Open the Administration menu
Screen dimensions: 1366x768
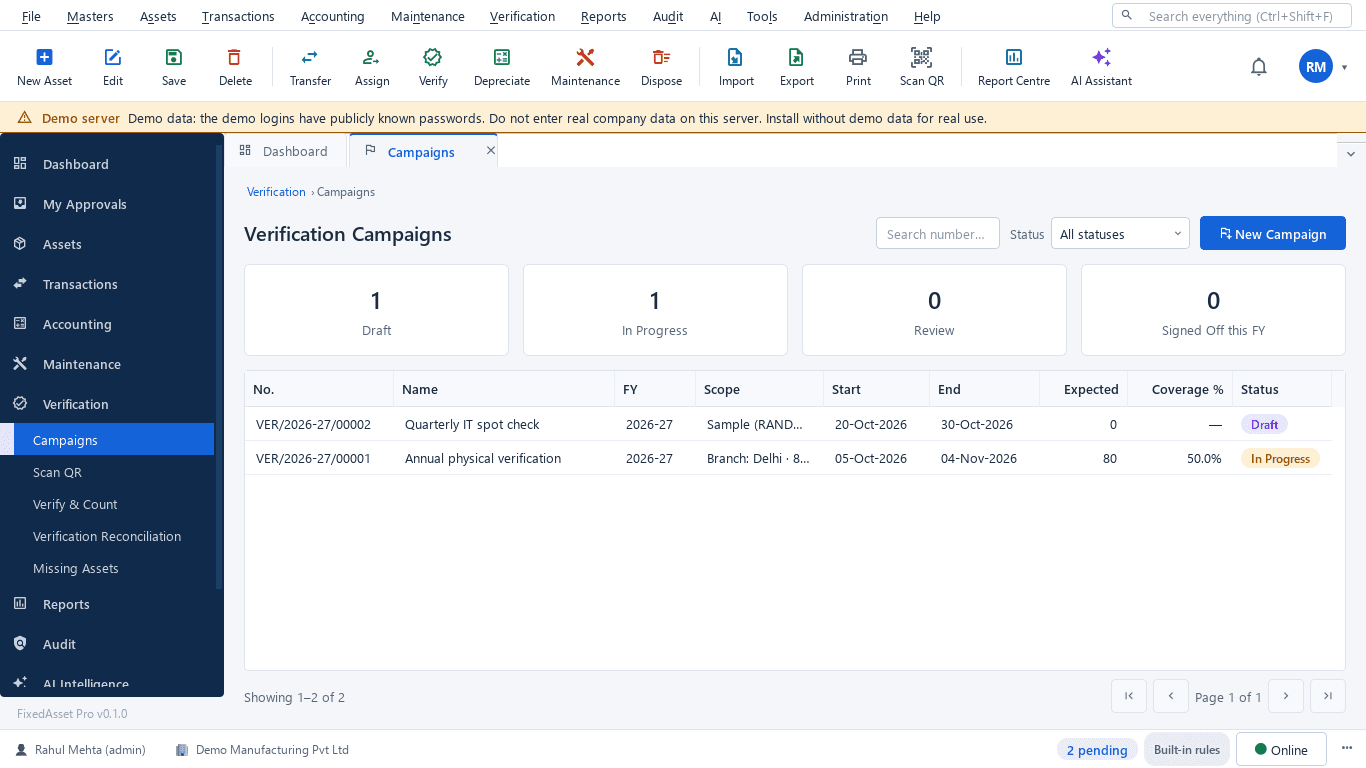(x=846, y=16)
